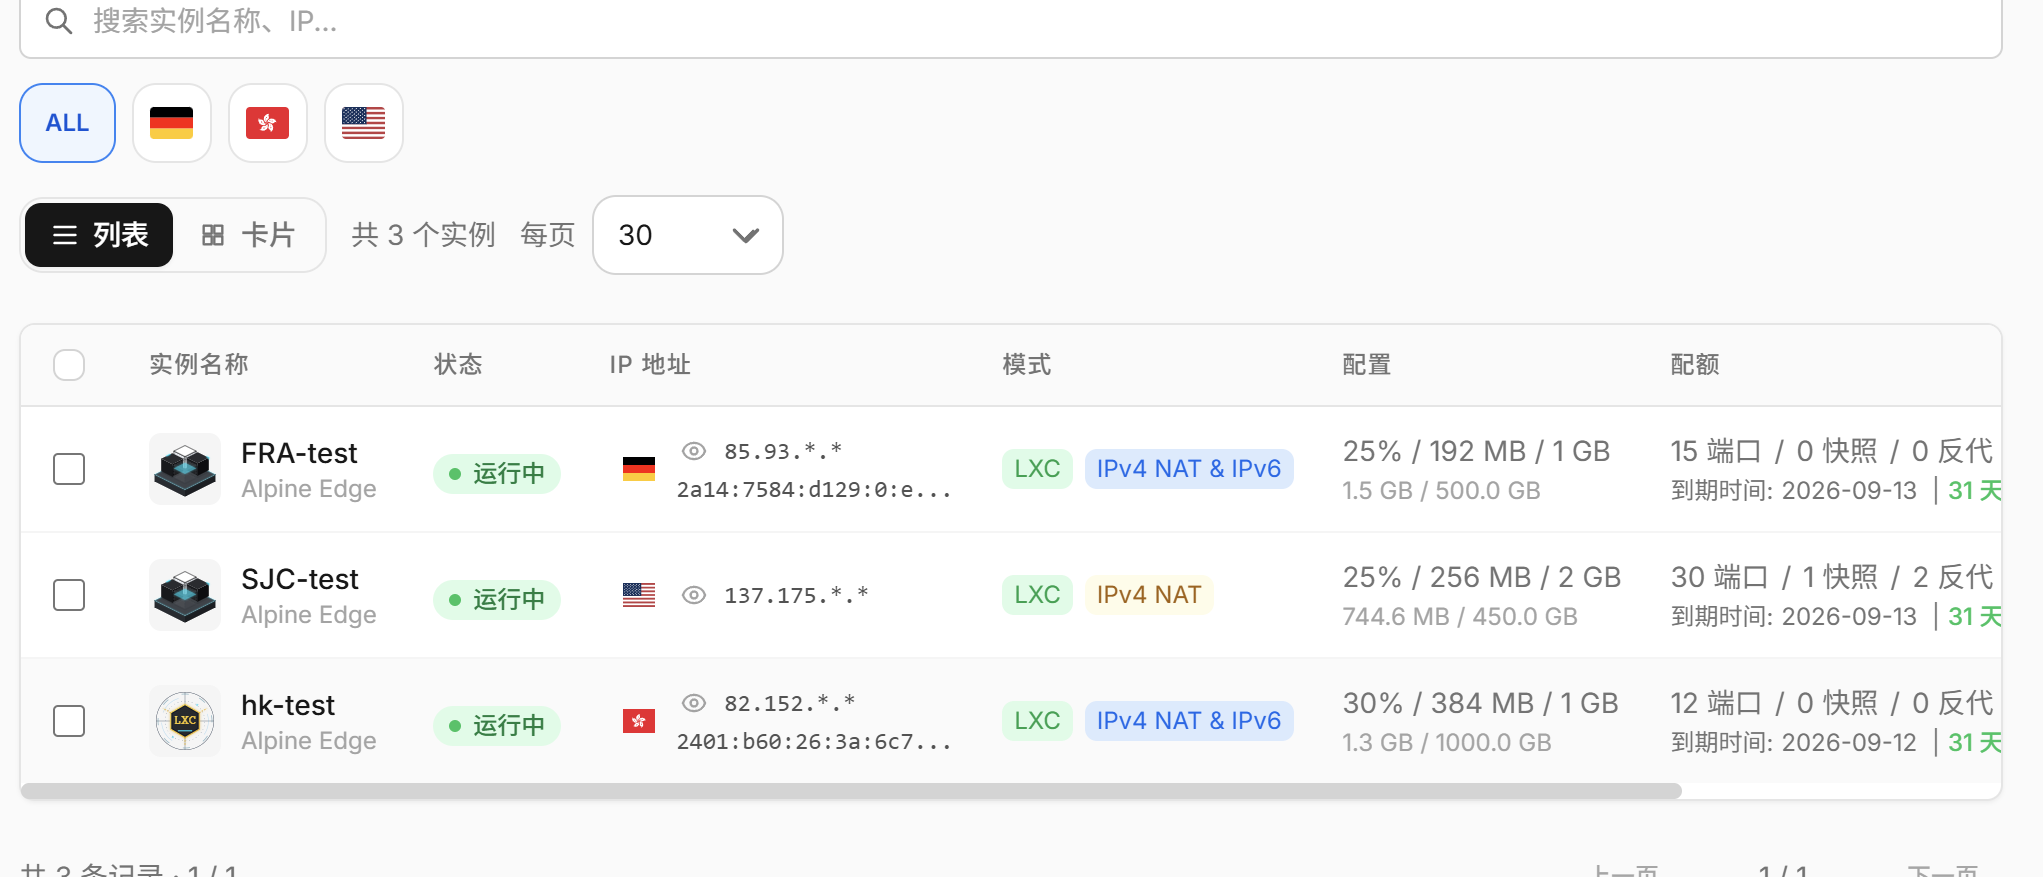2043x877 pixels.
Task: Click hk-test LXC logo icon
Action: pyautogui.click(x=185, y=721)
